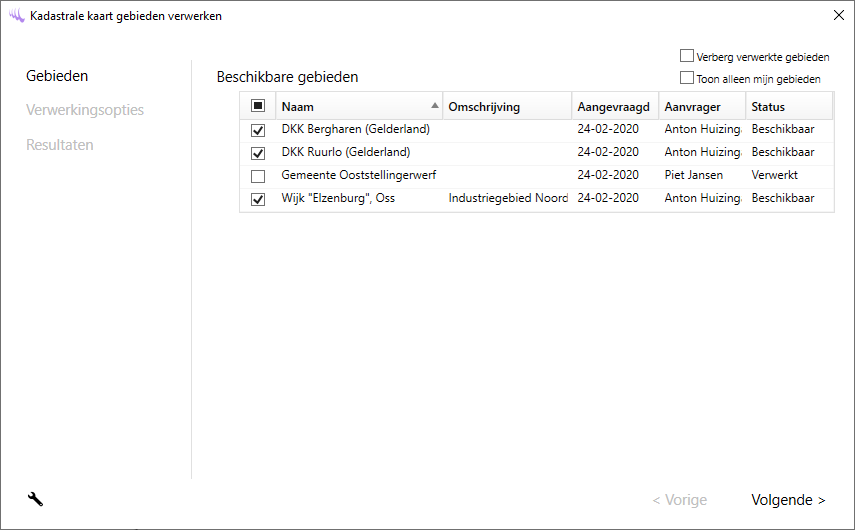Go to the Verwerkingsopties step

point(85,110)
